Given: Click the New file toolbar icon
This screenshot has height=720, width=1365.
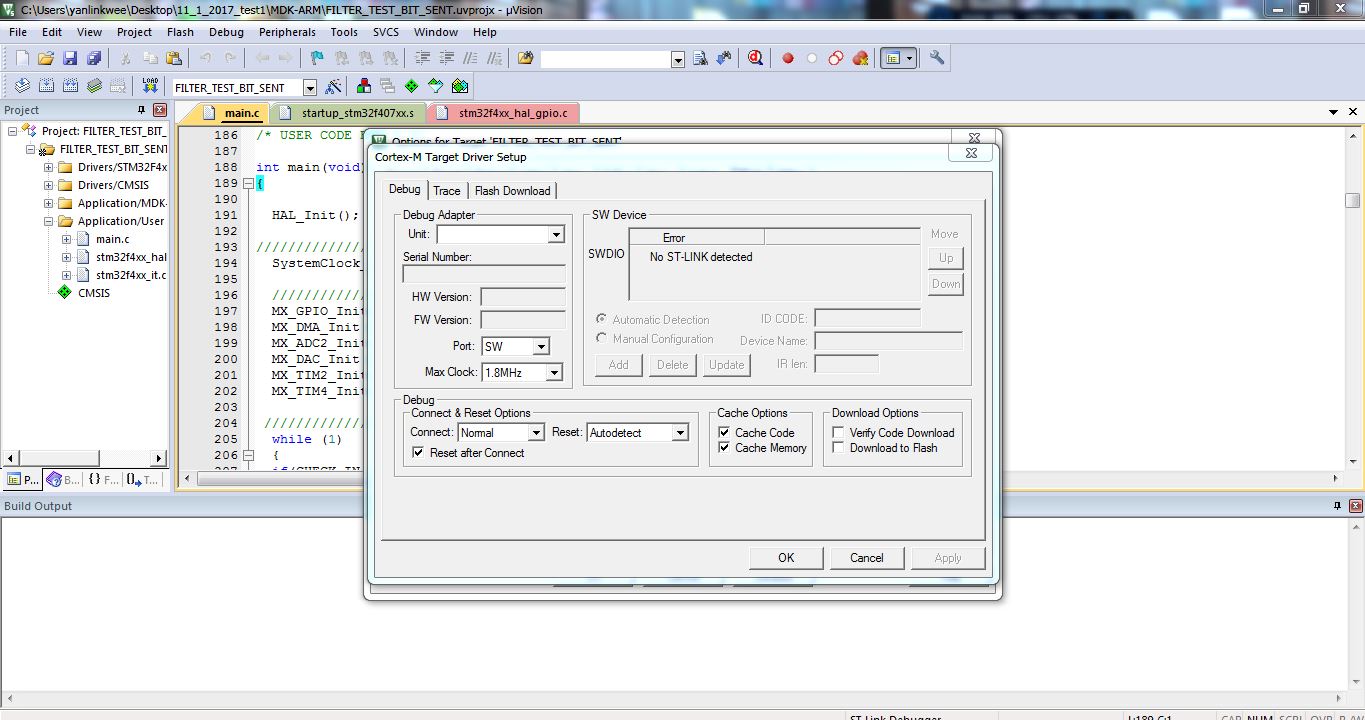Looking at the screenshot, I should 22,59.
